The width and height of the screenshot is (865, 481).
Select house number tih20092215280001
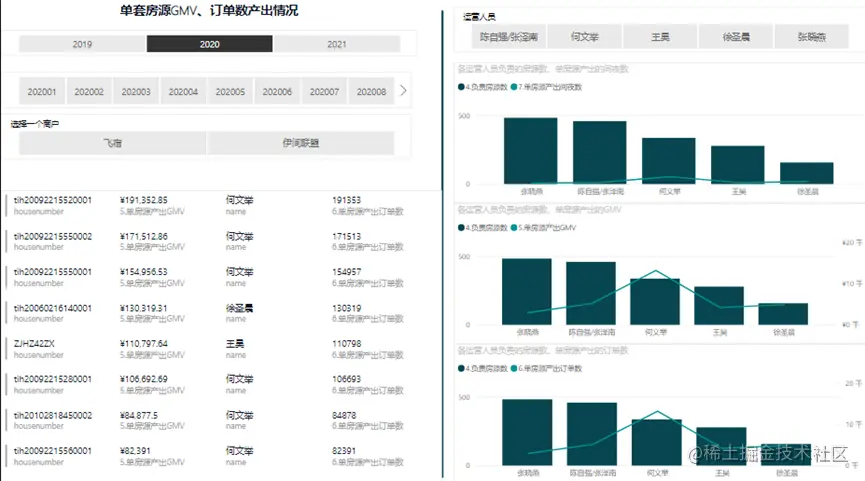pyautogui.click(x=53, y=379)
